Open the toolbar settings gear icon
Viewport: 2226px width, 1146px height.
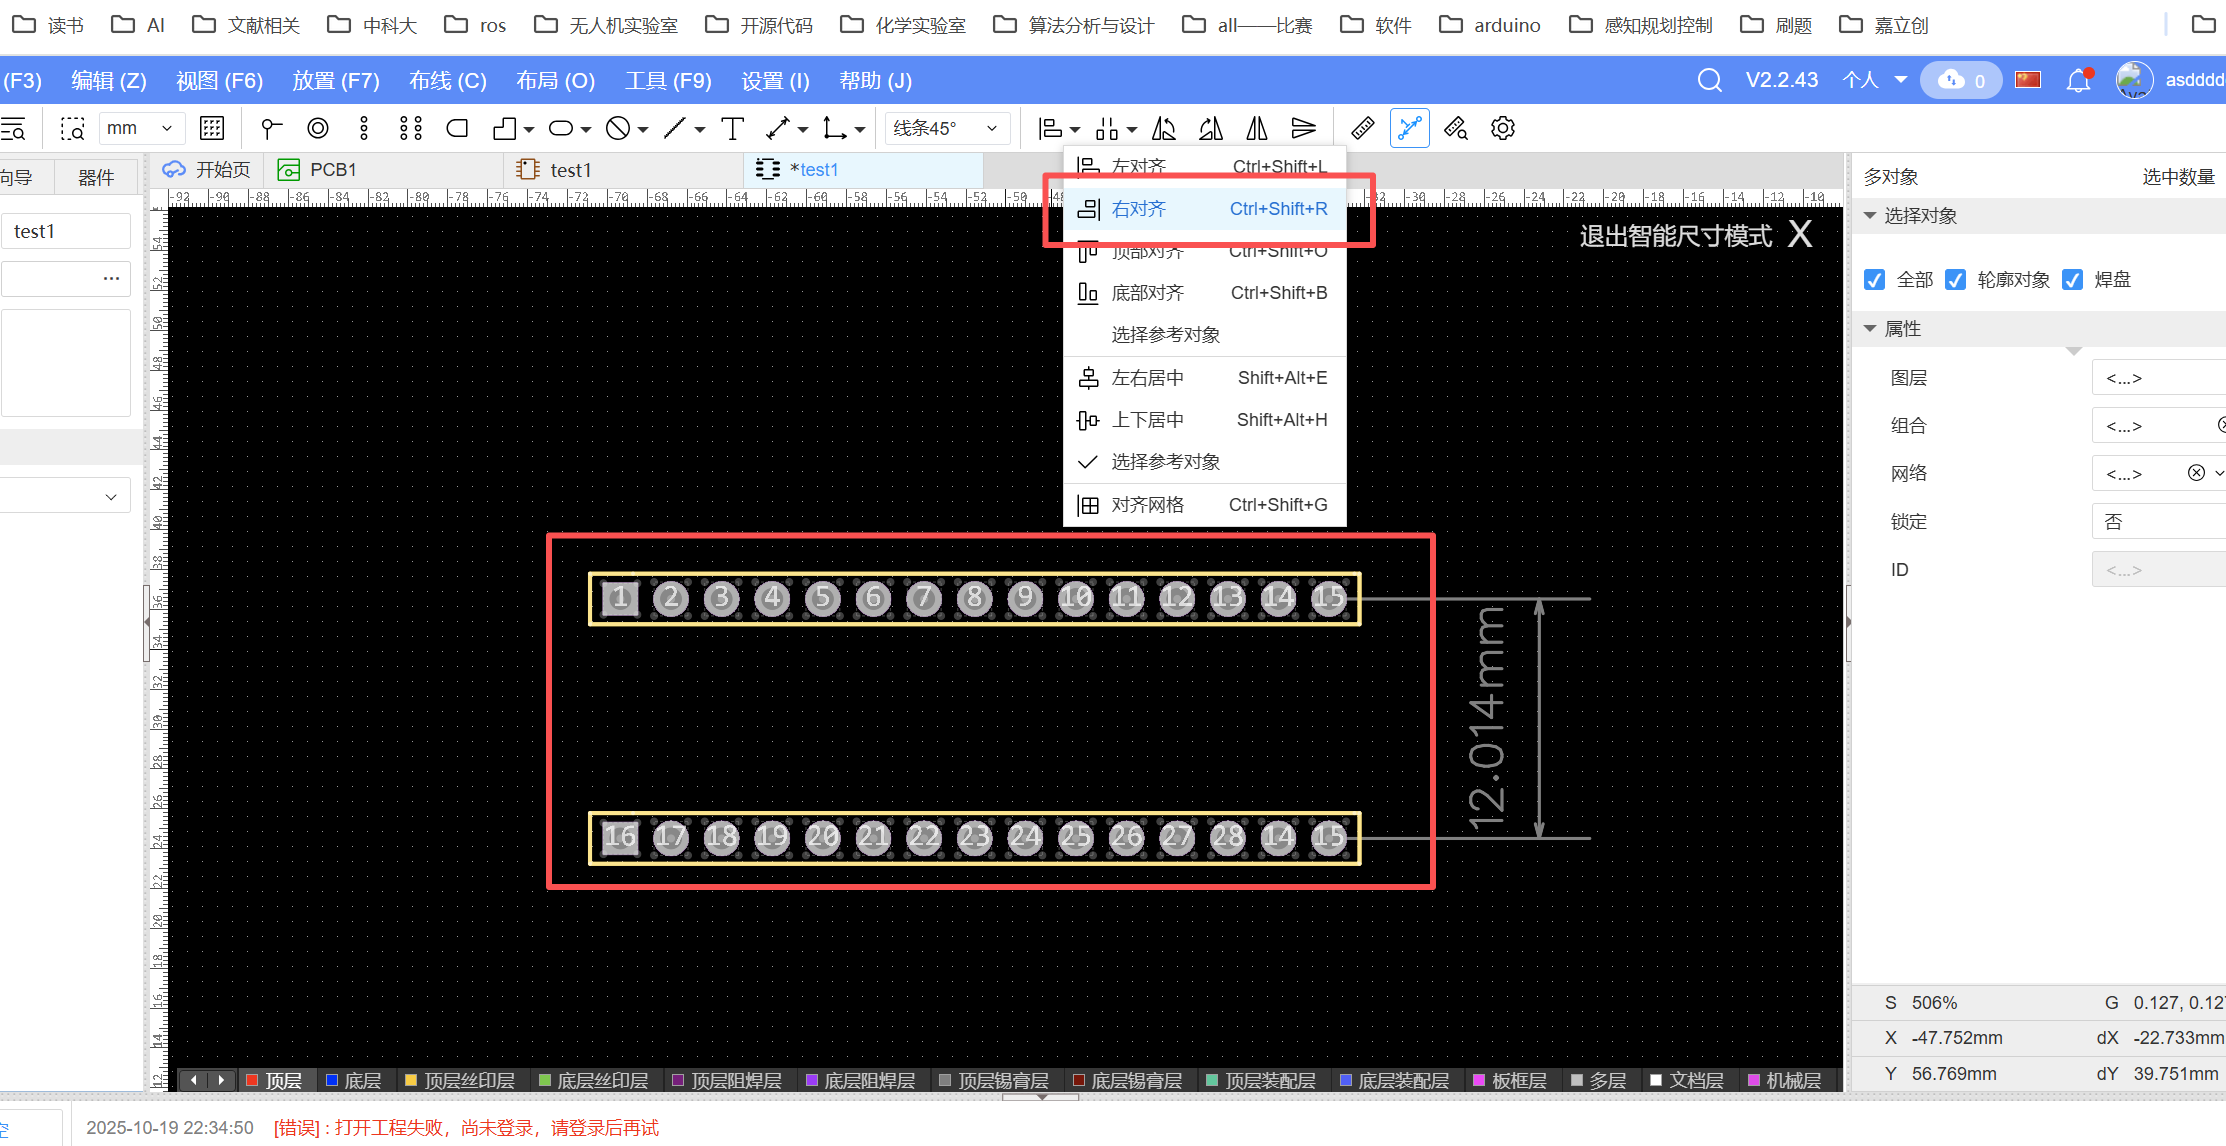1502,128
